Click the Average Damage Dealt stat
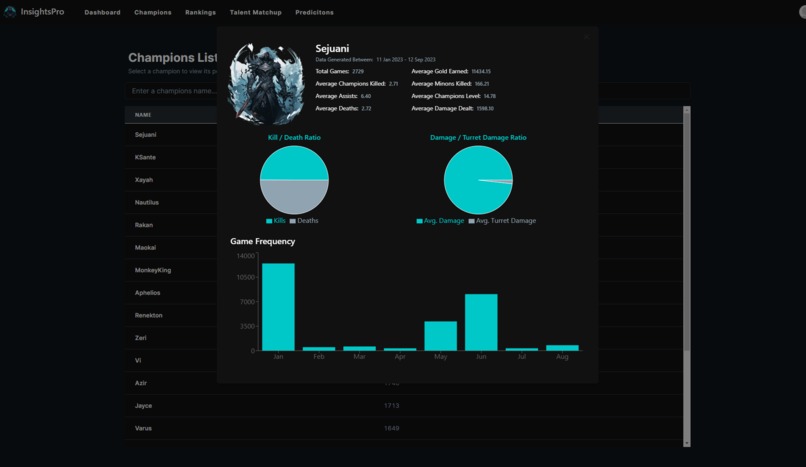 [x=452, y=108]
